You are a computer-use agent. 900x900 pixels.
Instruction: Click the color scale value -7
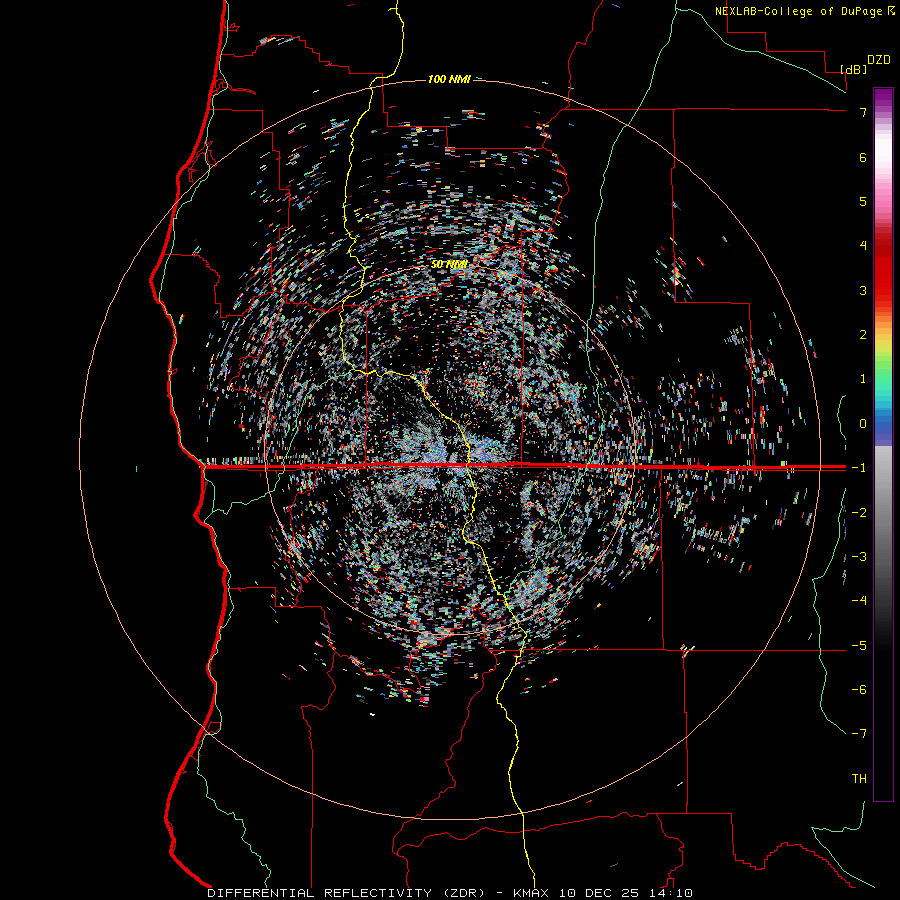click(x=859, y=734)
